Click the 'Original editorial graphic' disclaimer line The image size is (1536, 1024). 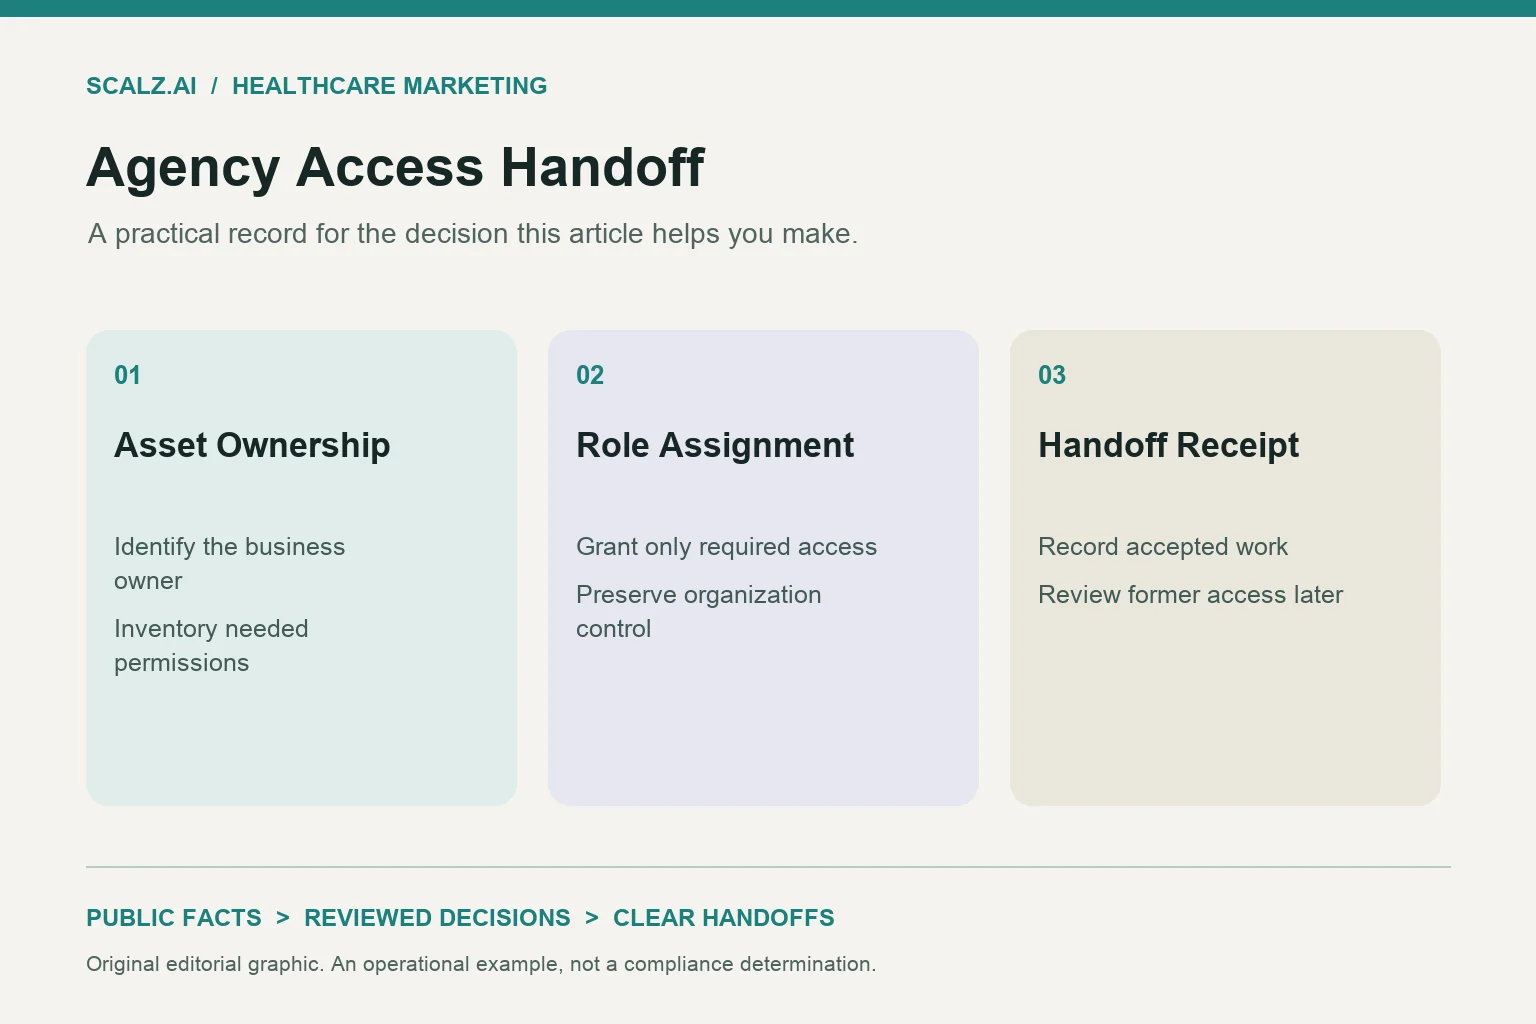pos(481,964)
